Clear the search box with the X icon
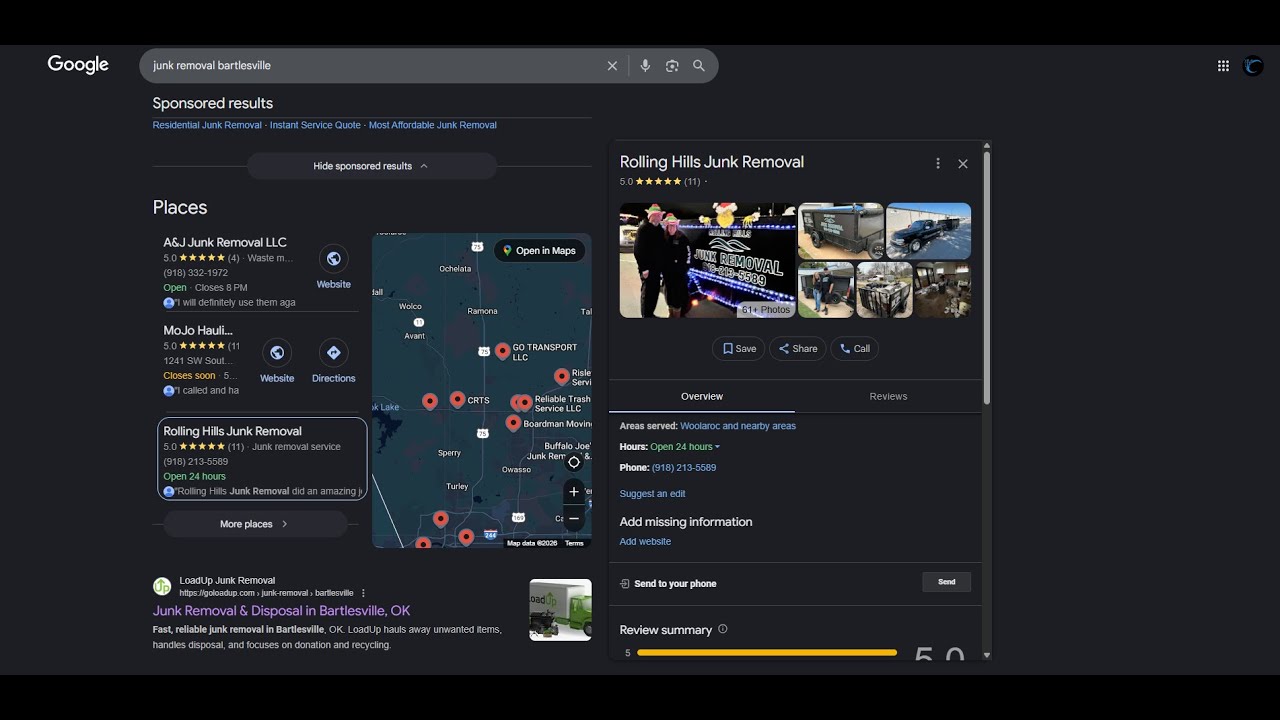The width and height of the screenshot is (1280, 720). click(612, 66)
